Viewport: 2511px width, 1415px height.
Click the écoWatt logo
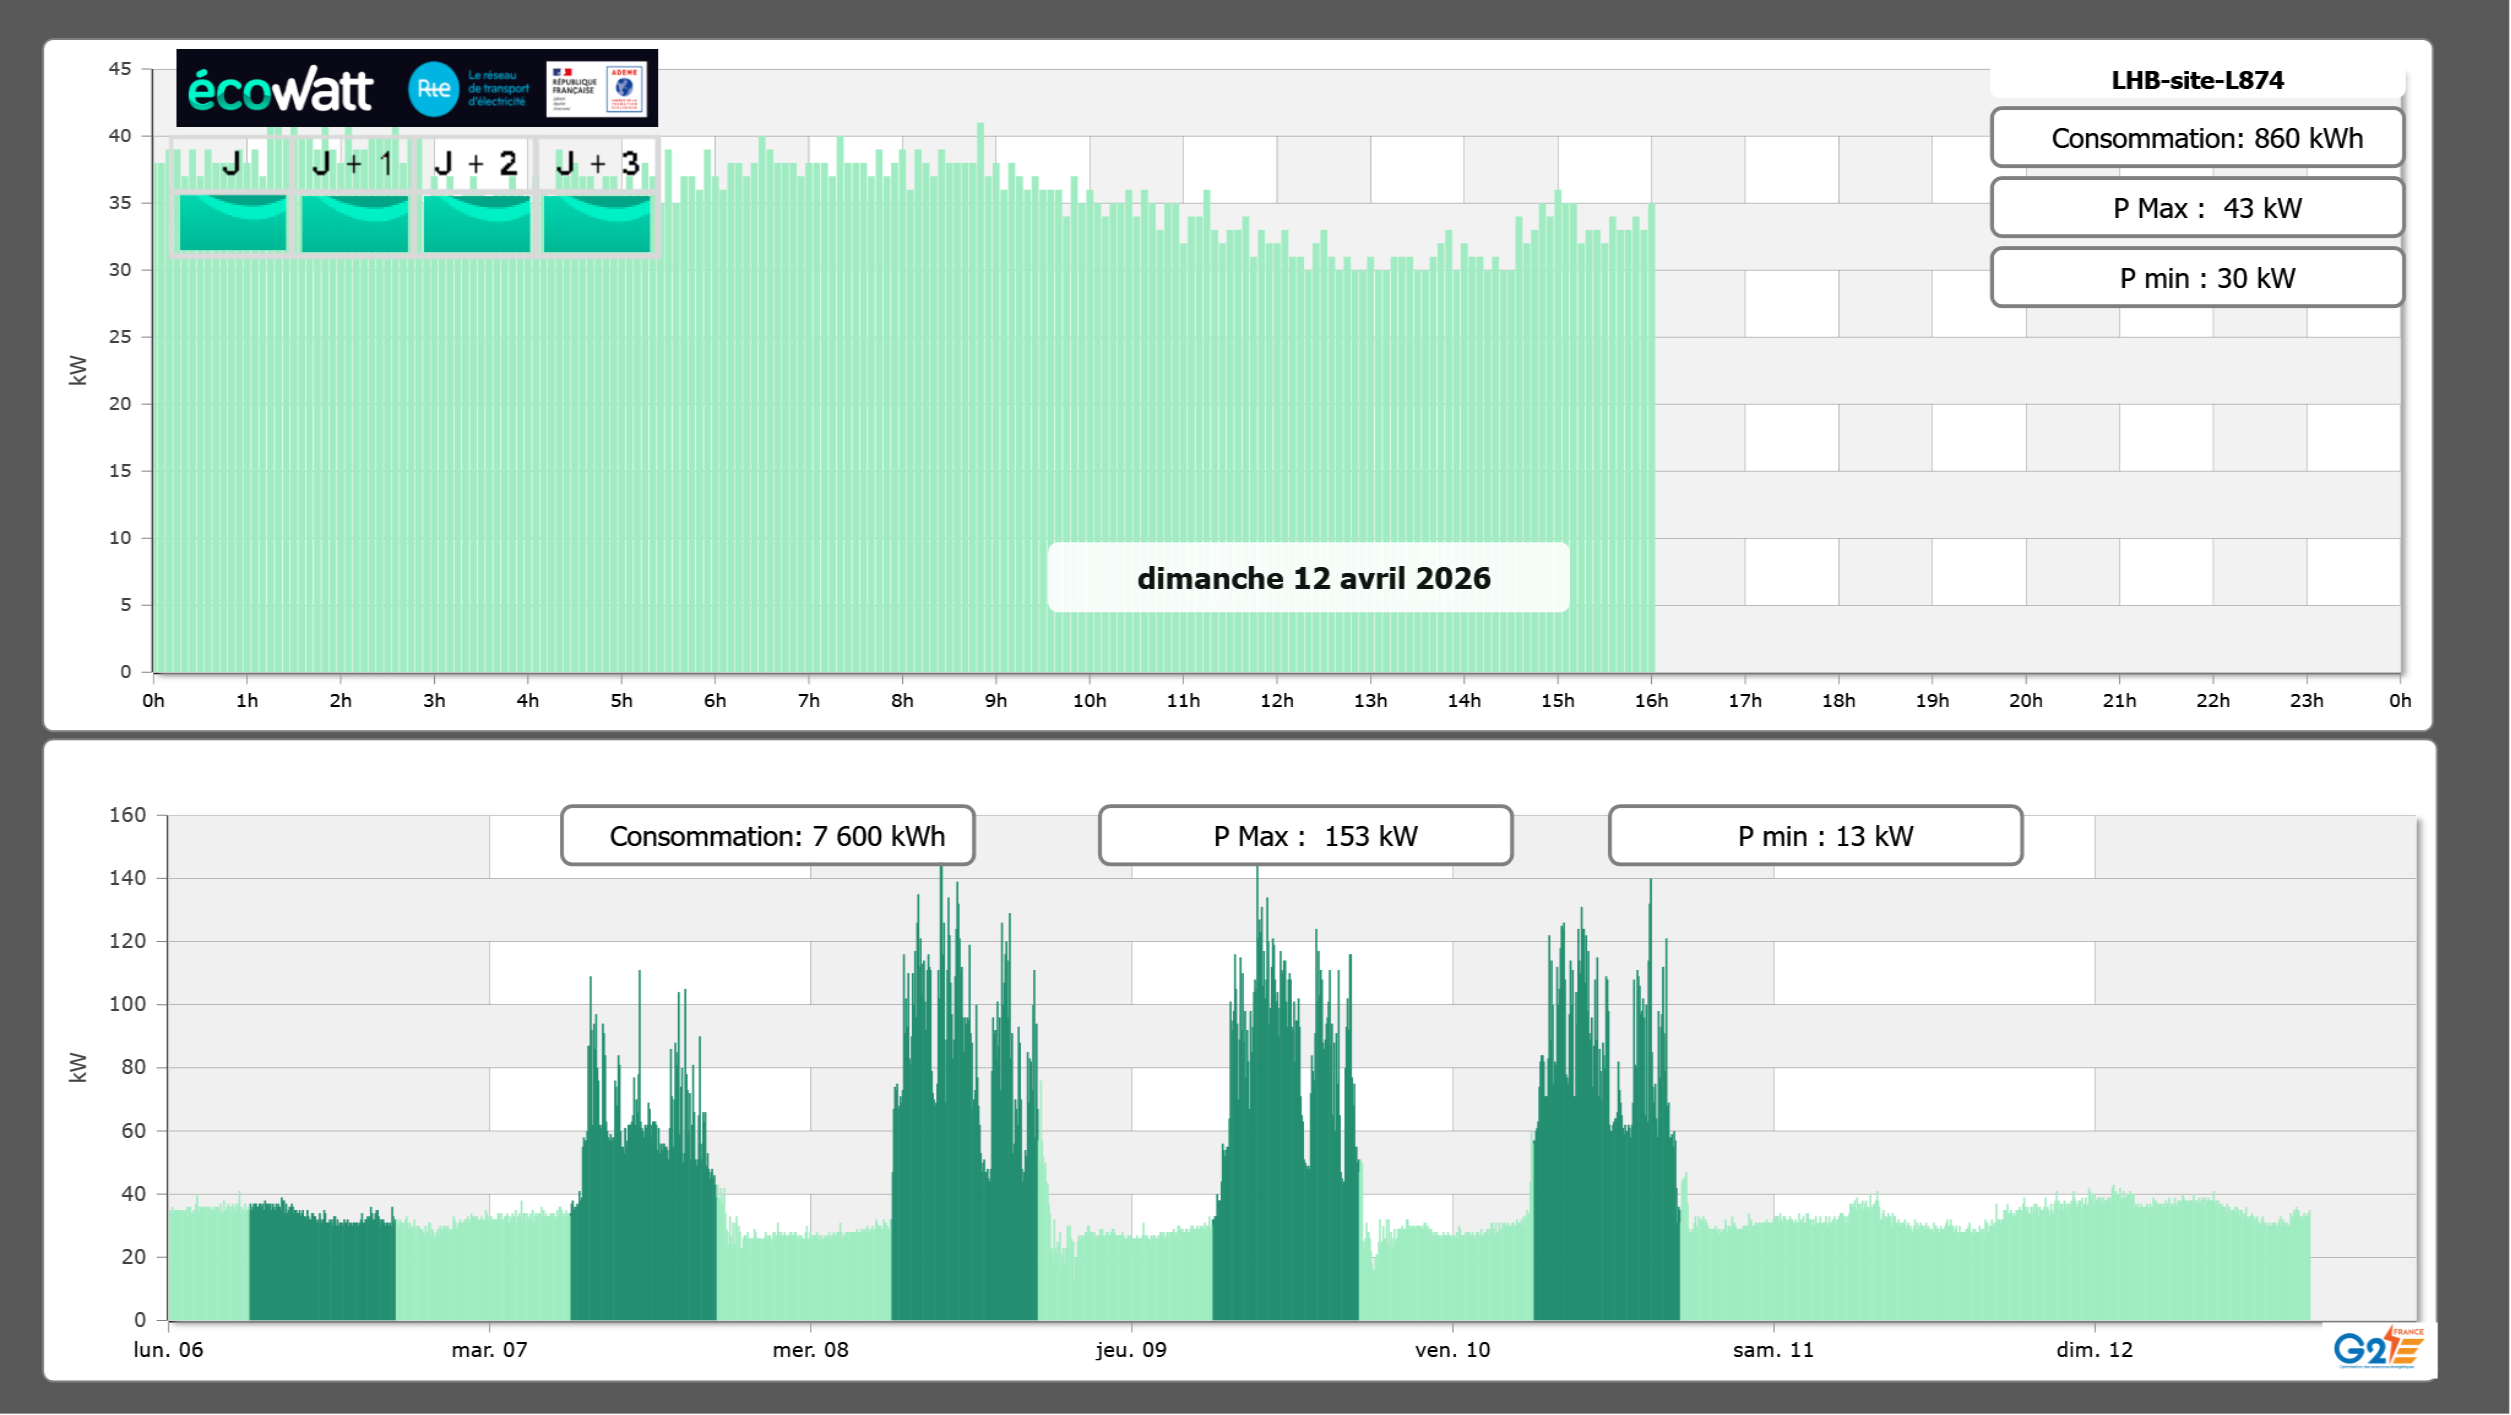(x=280, y=90)
